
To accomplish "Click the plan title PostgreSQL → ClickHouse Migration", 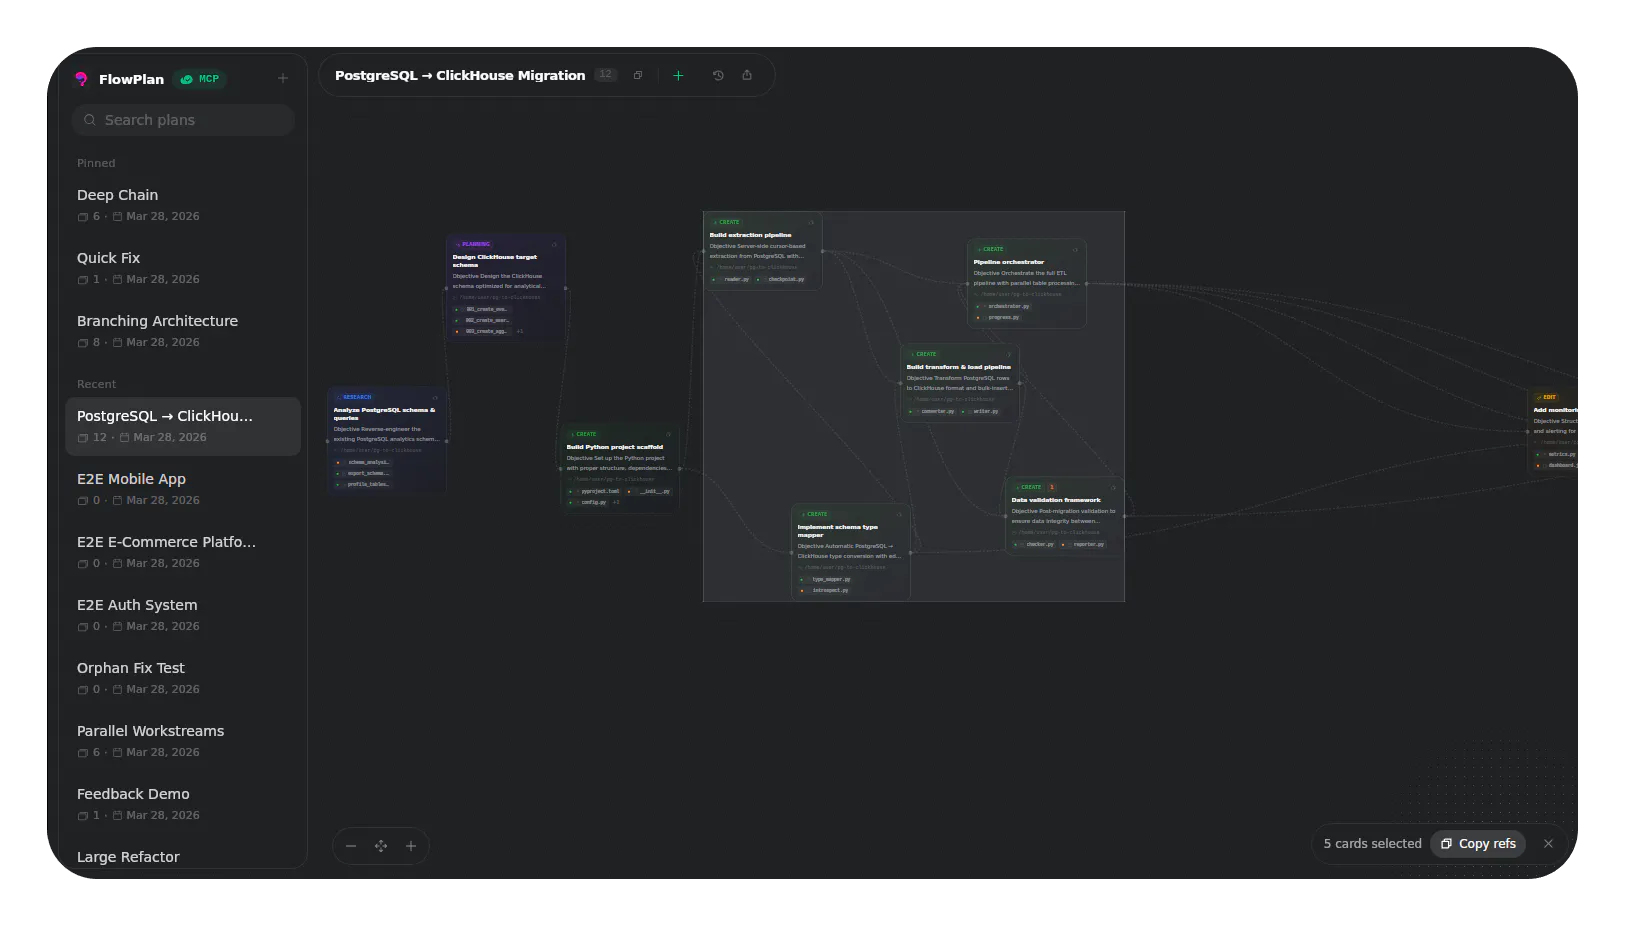I will click(x=460, y=76).
